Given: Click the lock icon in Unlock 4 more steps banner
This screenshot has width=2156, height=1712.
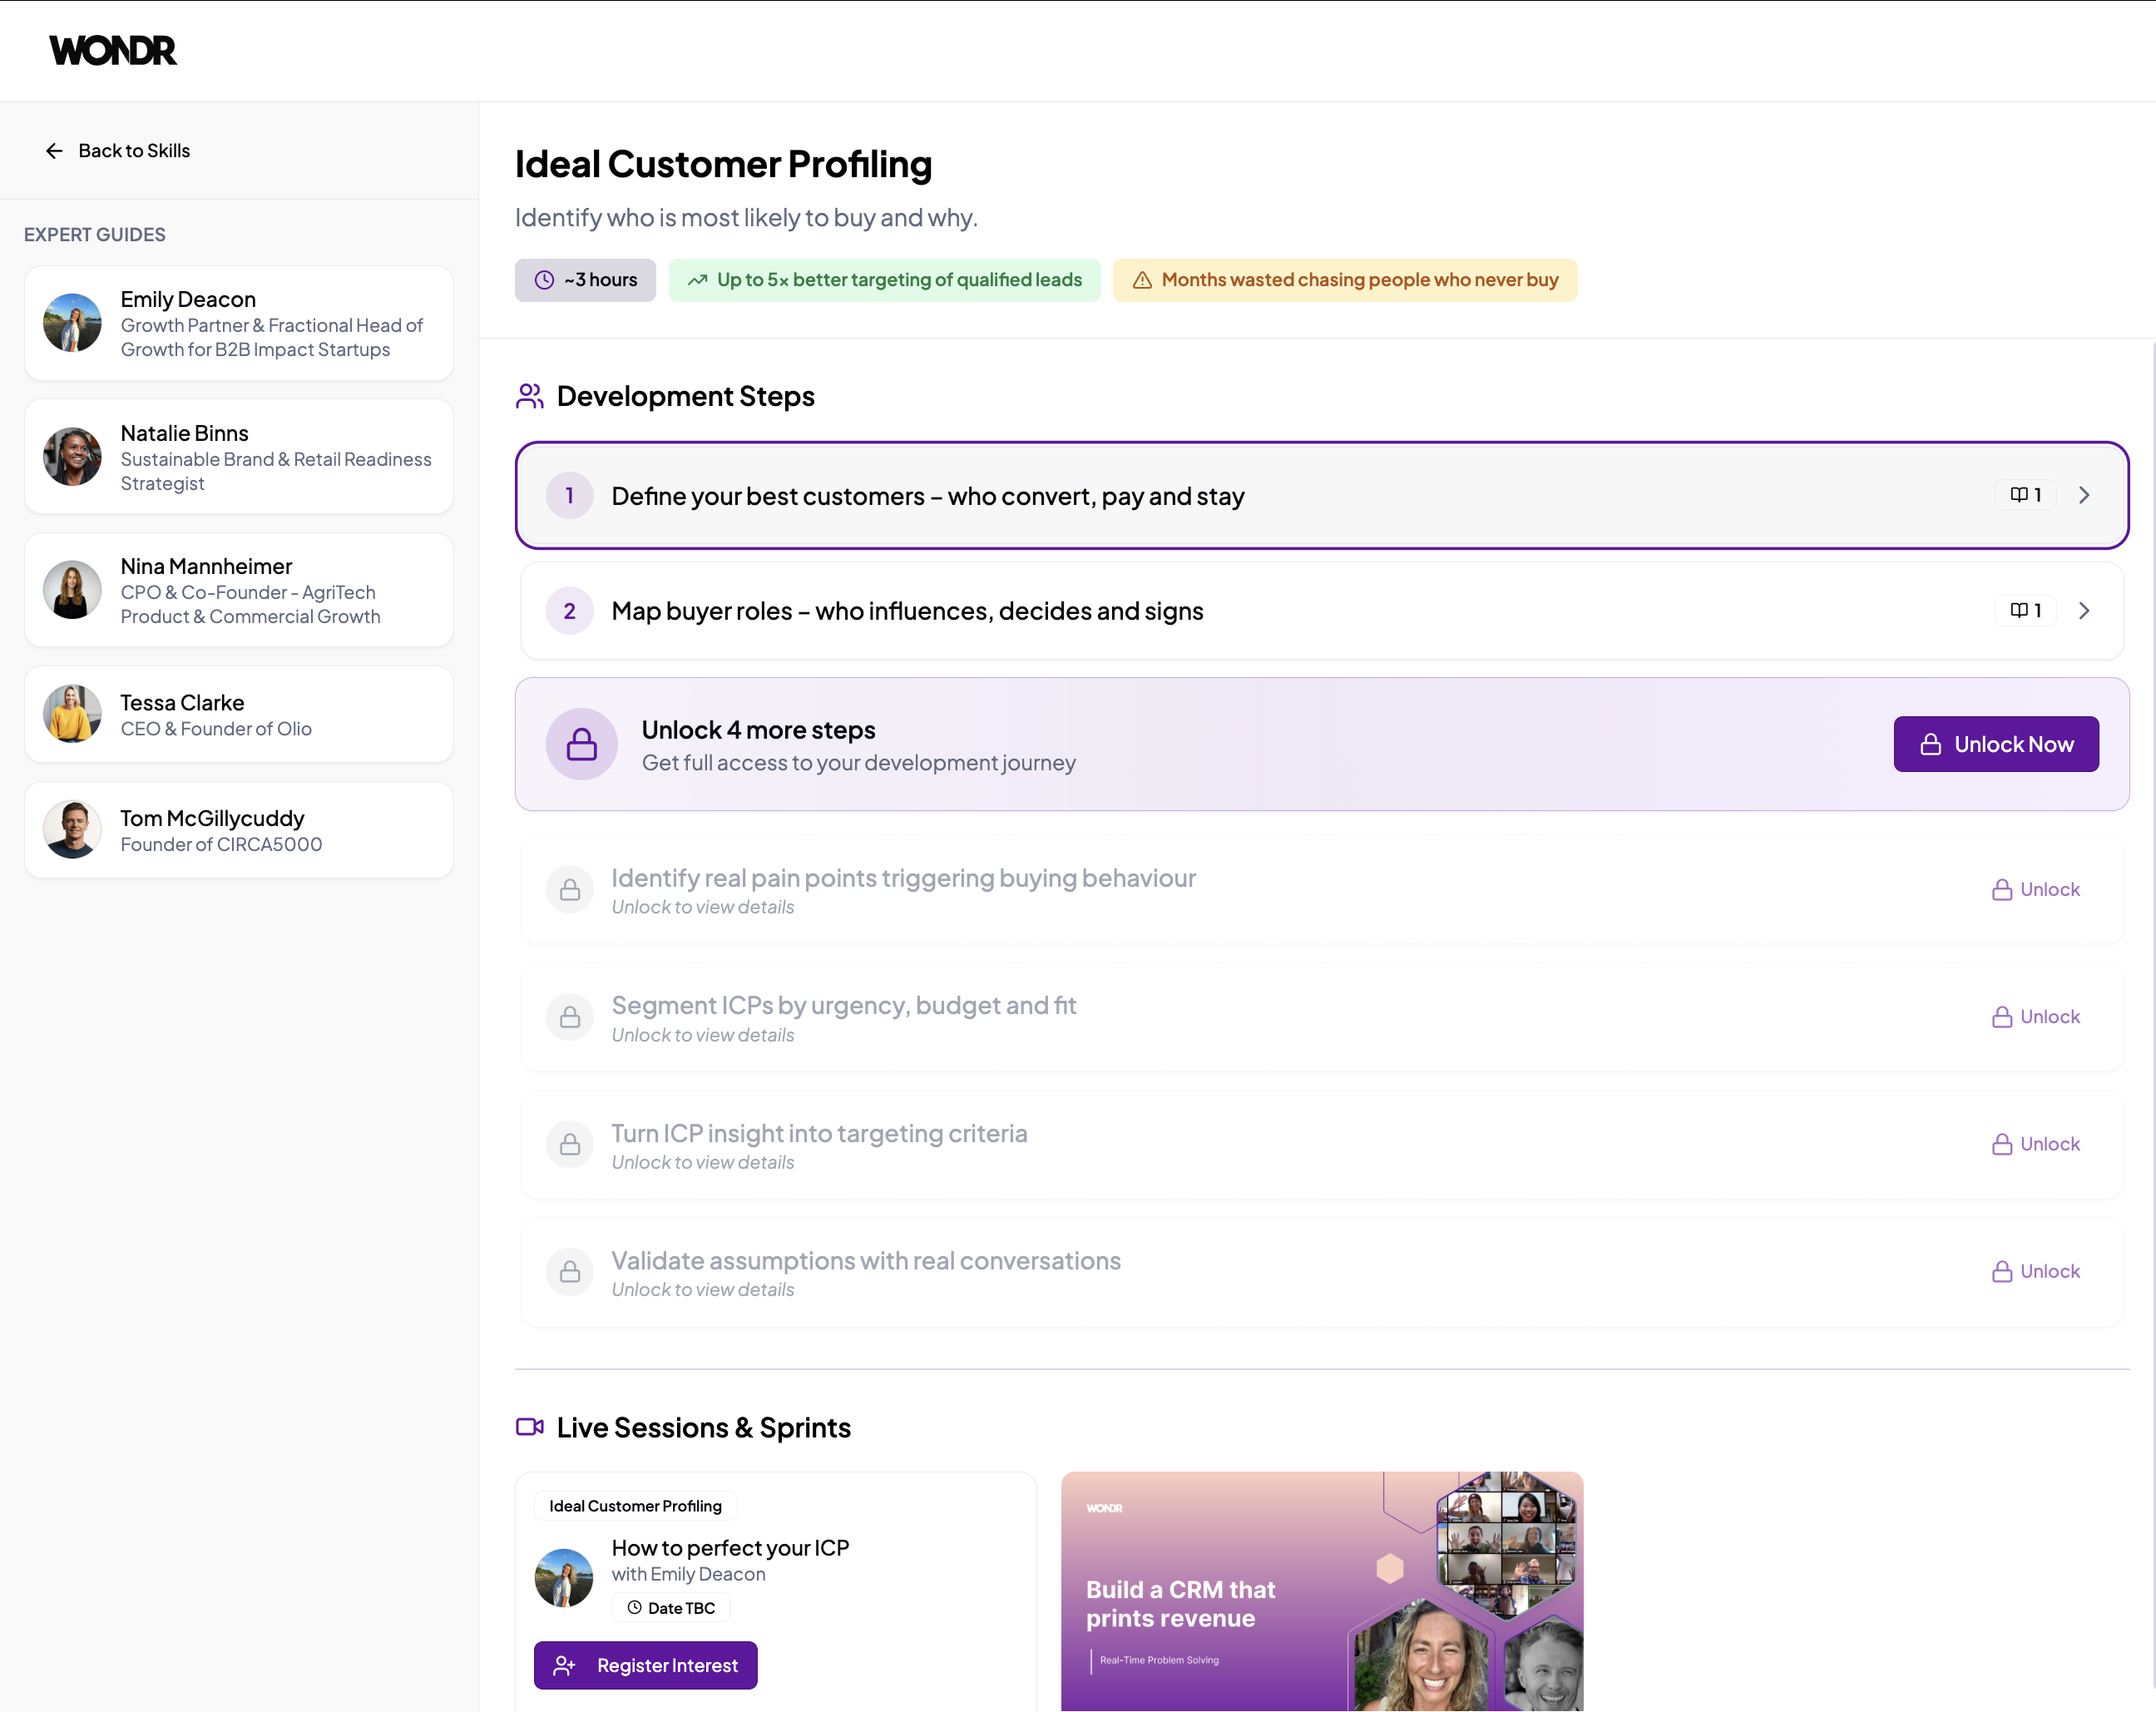Looking at the screenshot, I should tap(581, 743).
